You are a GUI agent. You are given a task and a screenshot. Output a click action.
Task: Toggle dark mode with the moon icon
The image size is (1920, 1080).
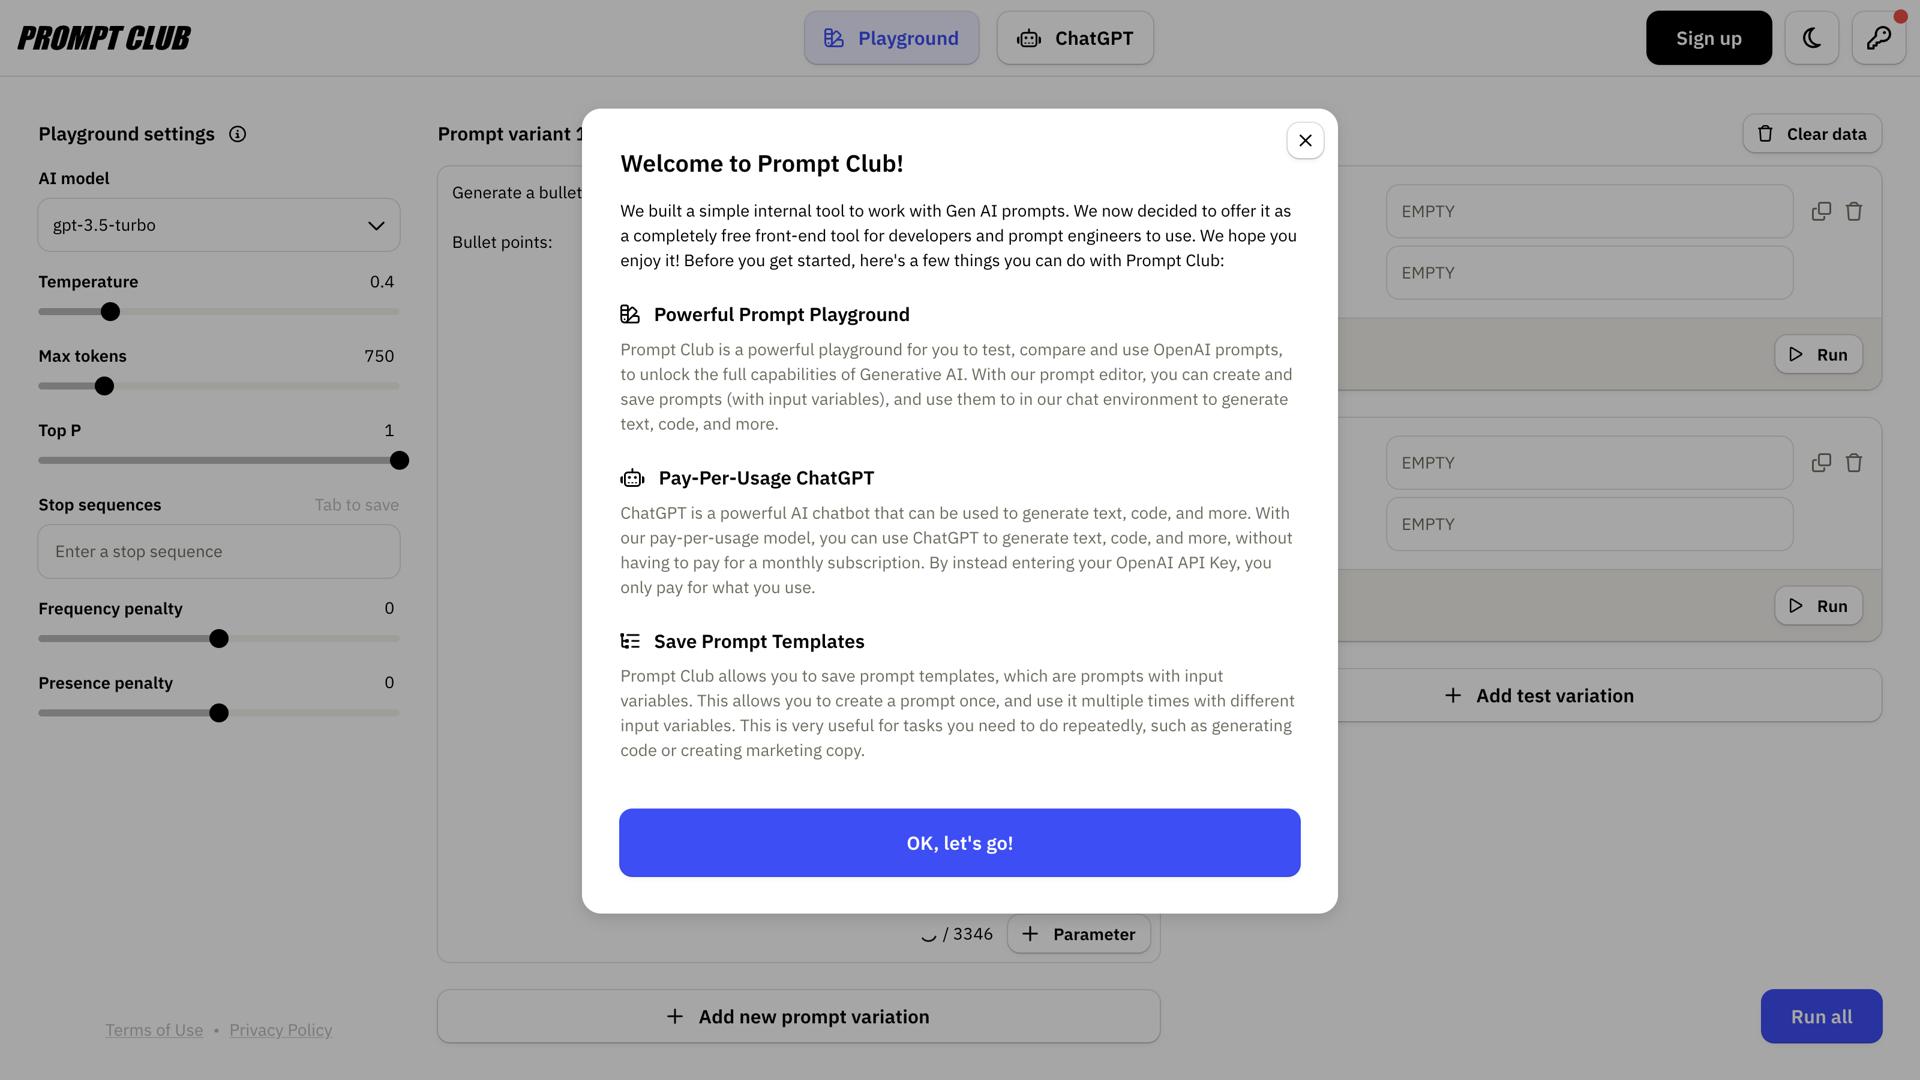pos(1811,38)
